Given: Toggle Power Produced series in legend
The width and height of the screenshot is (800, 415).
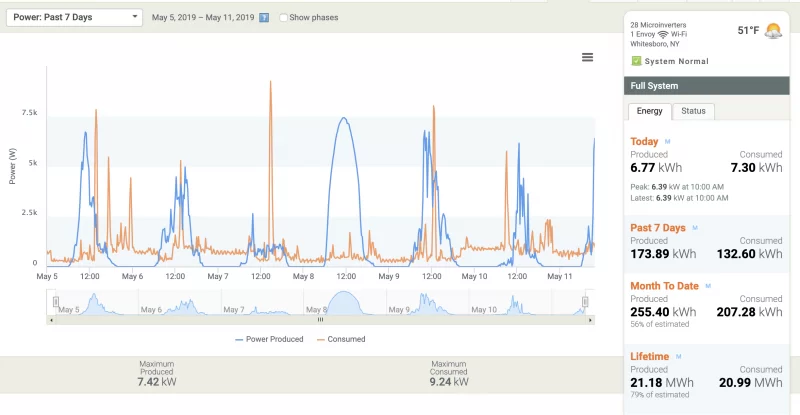Looking at the screenshot, I should coord(269,339).
